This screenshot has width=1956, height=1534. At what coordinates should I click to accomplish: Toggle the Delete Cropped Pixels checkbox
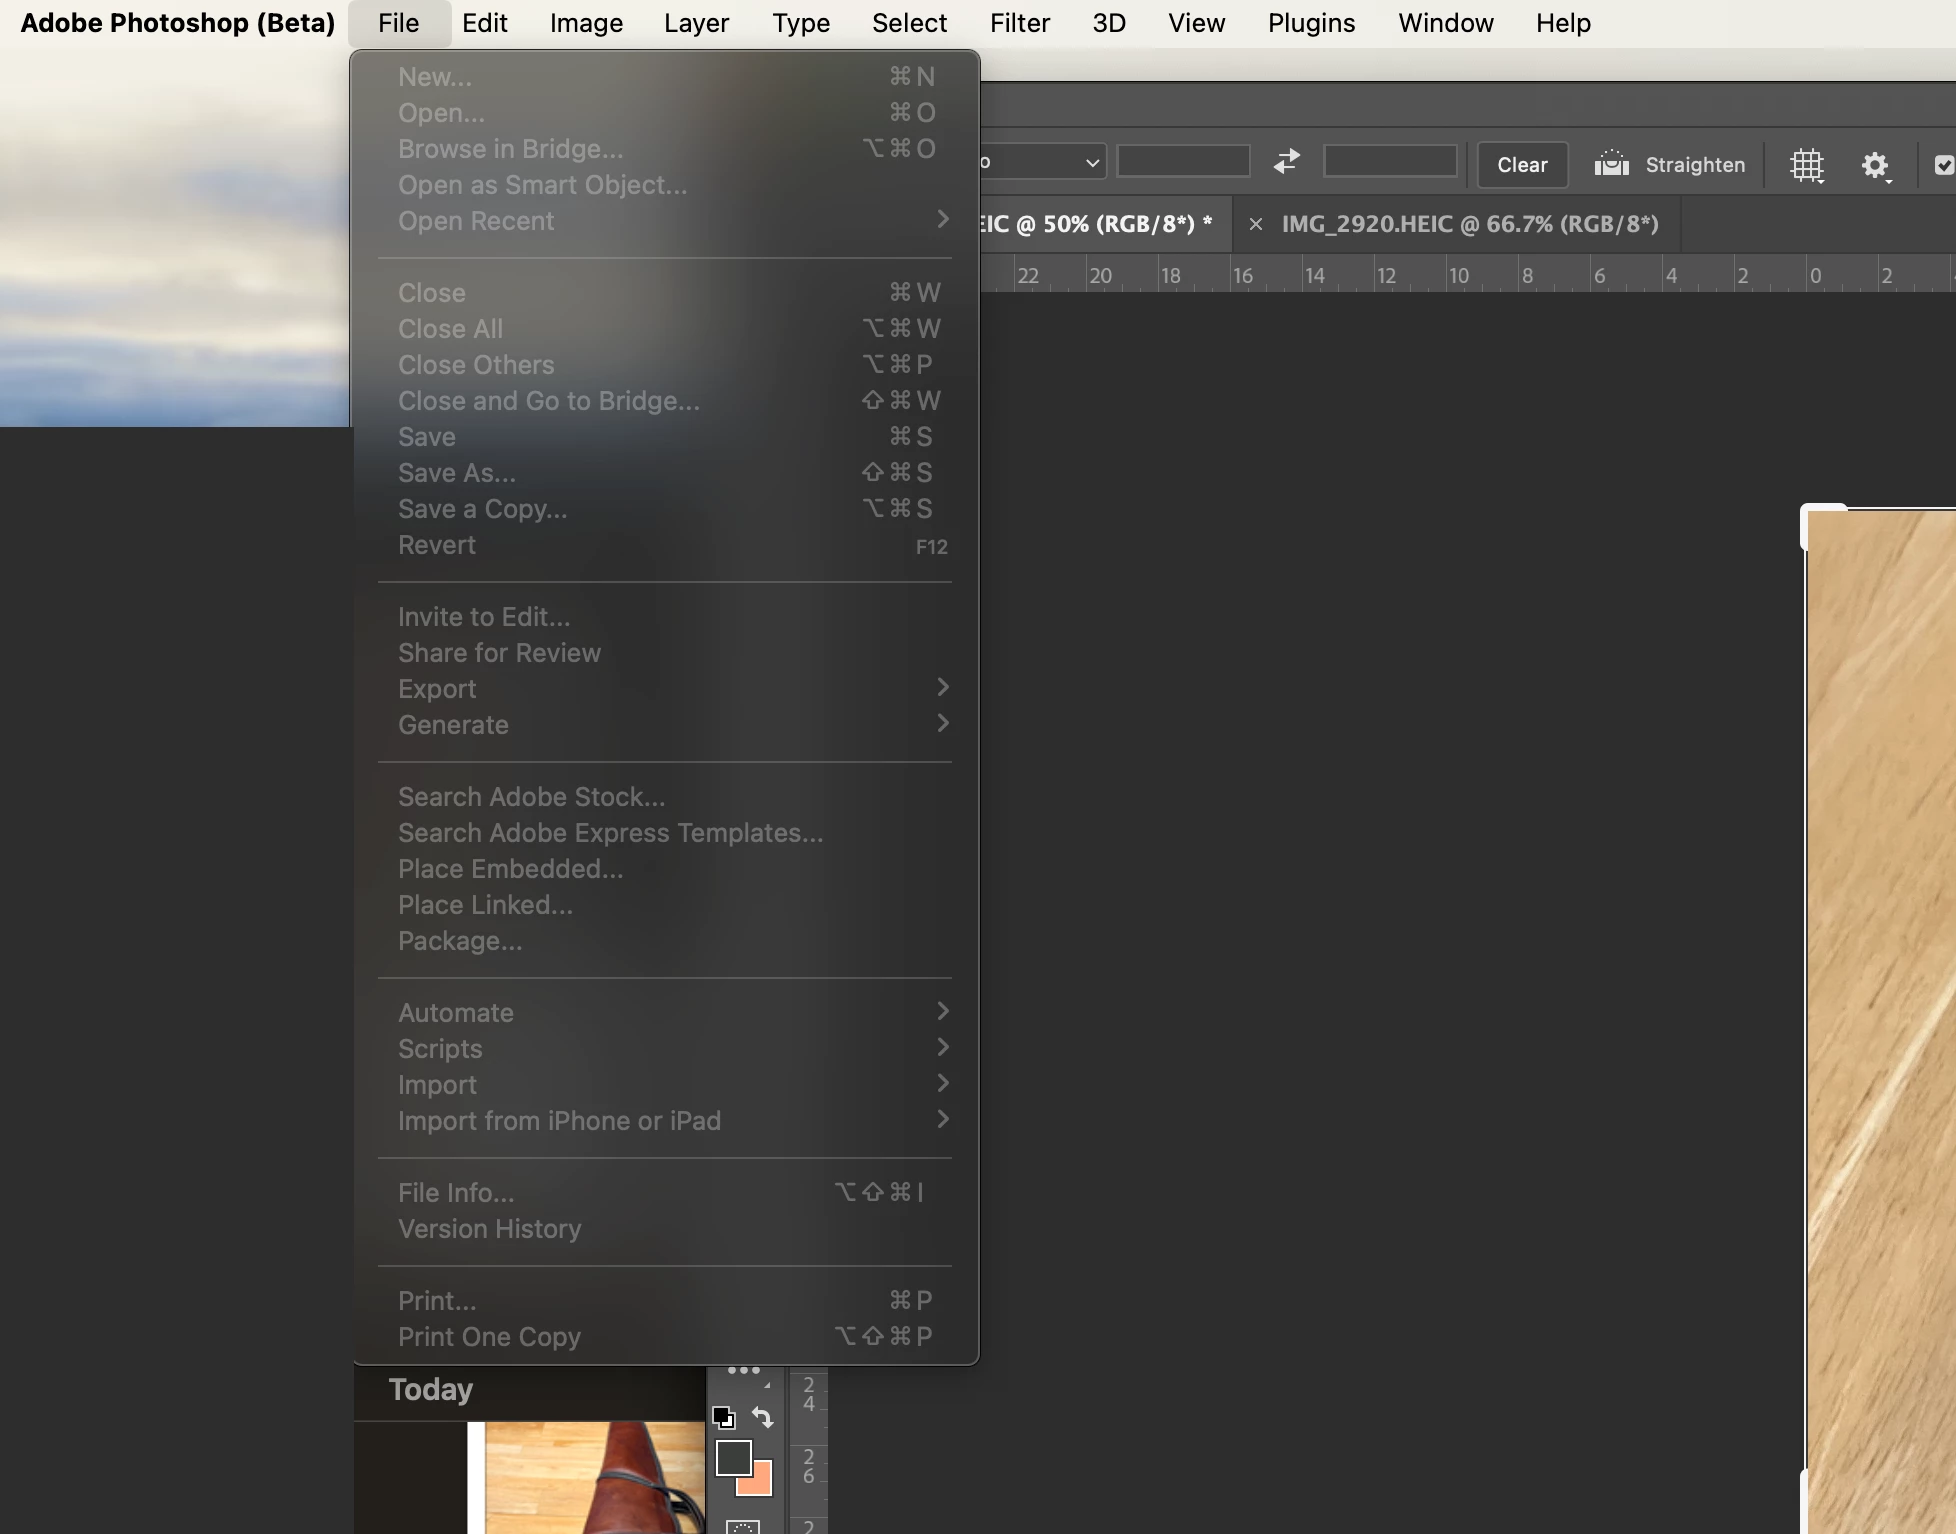(x=1944, y=165)
